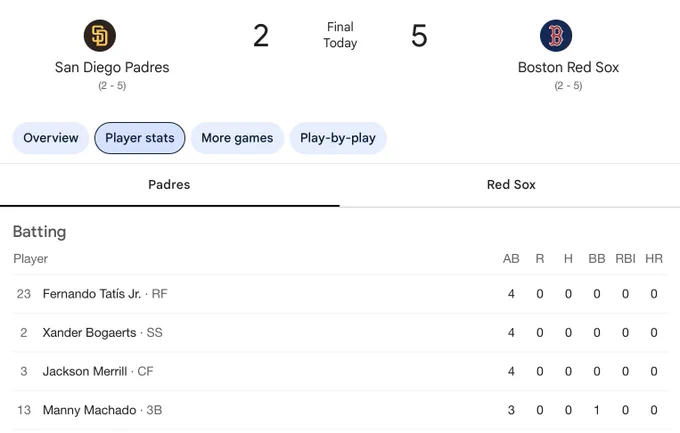This screenshot has width=680, height=433.
Task: Open the Overview tab
Action: 51,138
